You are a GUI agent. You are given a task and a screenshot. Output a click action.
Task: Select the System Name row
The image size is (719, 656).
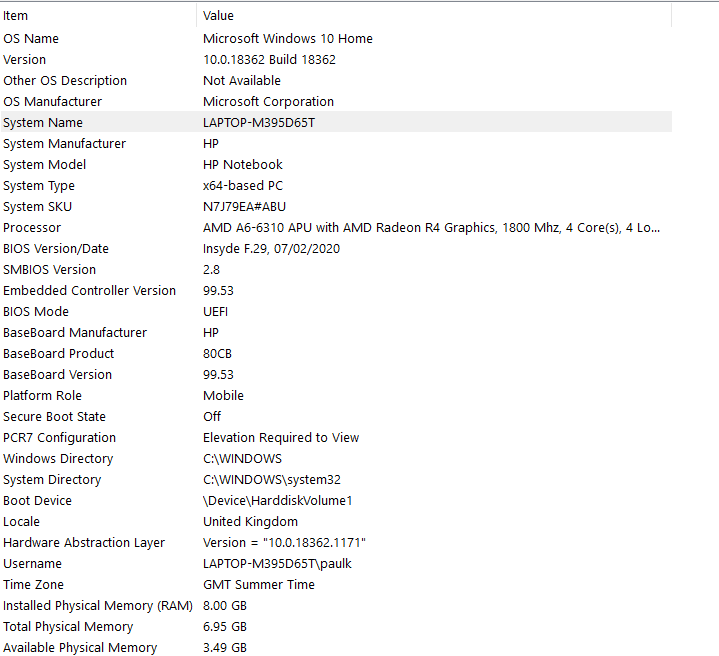point(336,122)
